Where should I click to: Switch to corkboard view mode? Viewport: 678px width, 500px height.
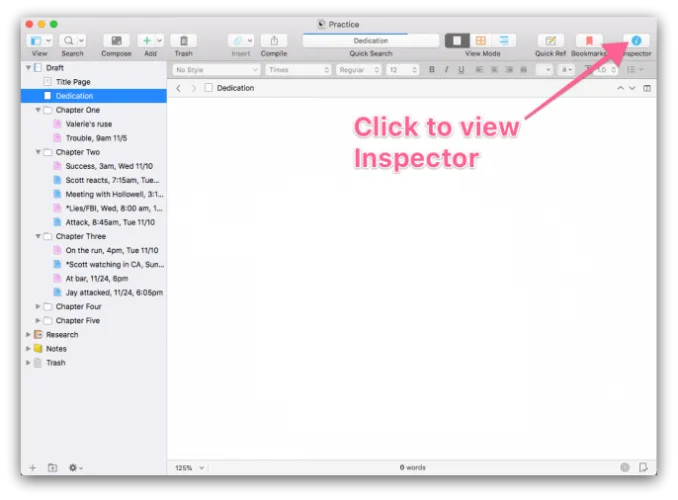(x=480, y=41)
